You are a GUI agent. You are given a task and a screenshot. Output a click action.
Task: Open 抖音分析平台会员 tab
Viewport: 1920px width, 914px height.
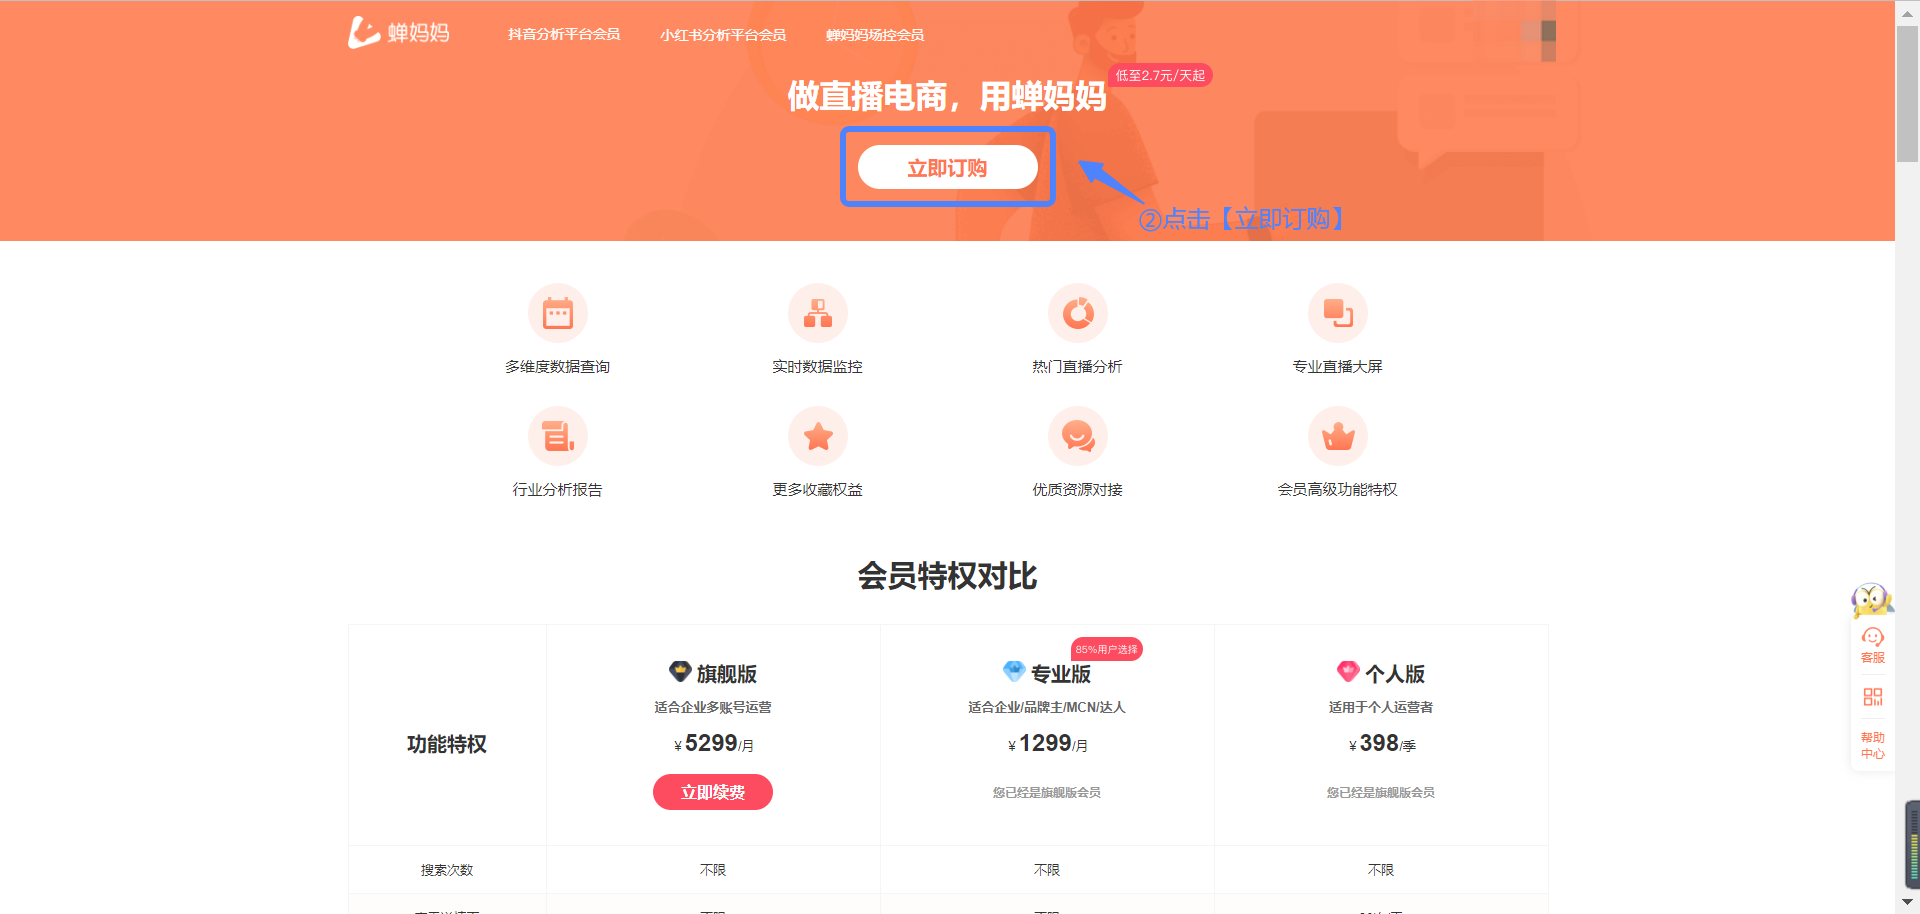[x=563, y=34]
